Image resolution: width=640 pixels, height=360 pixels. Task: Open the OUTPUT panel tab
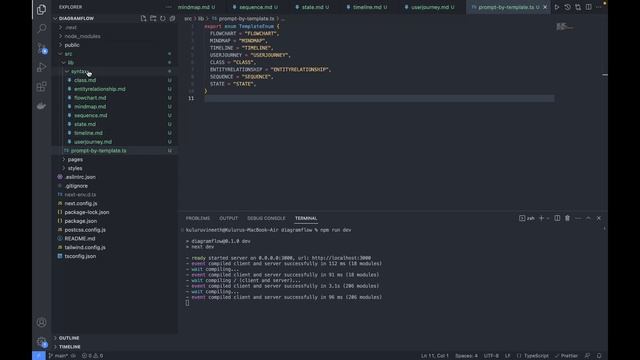point(229,218)
